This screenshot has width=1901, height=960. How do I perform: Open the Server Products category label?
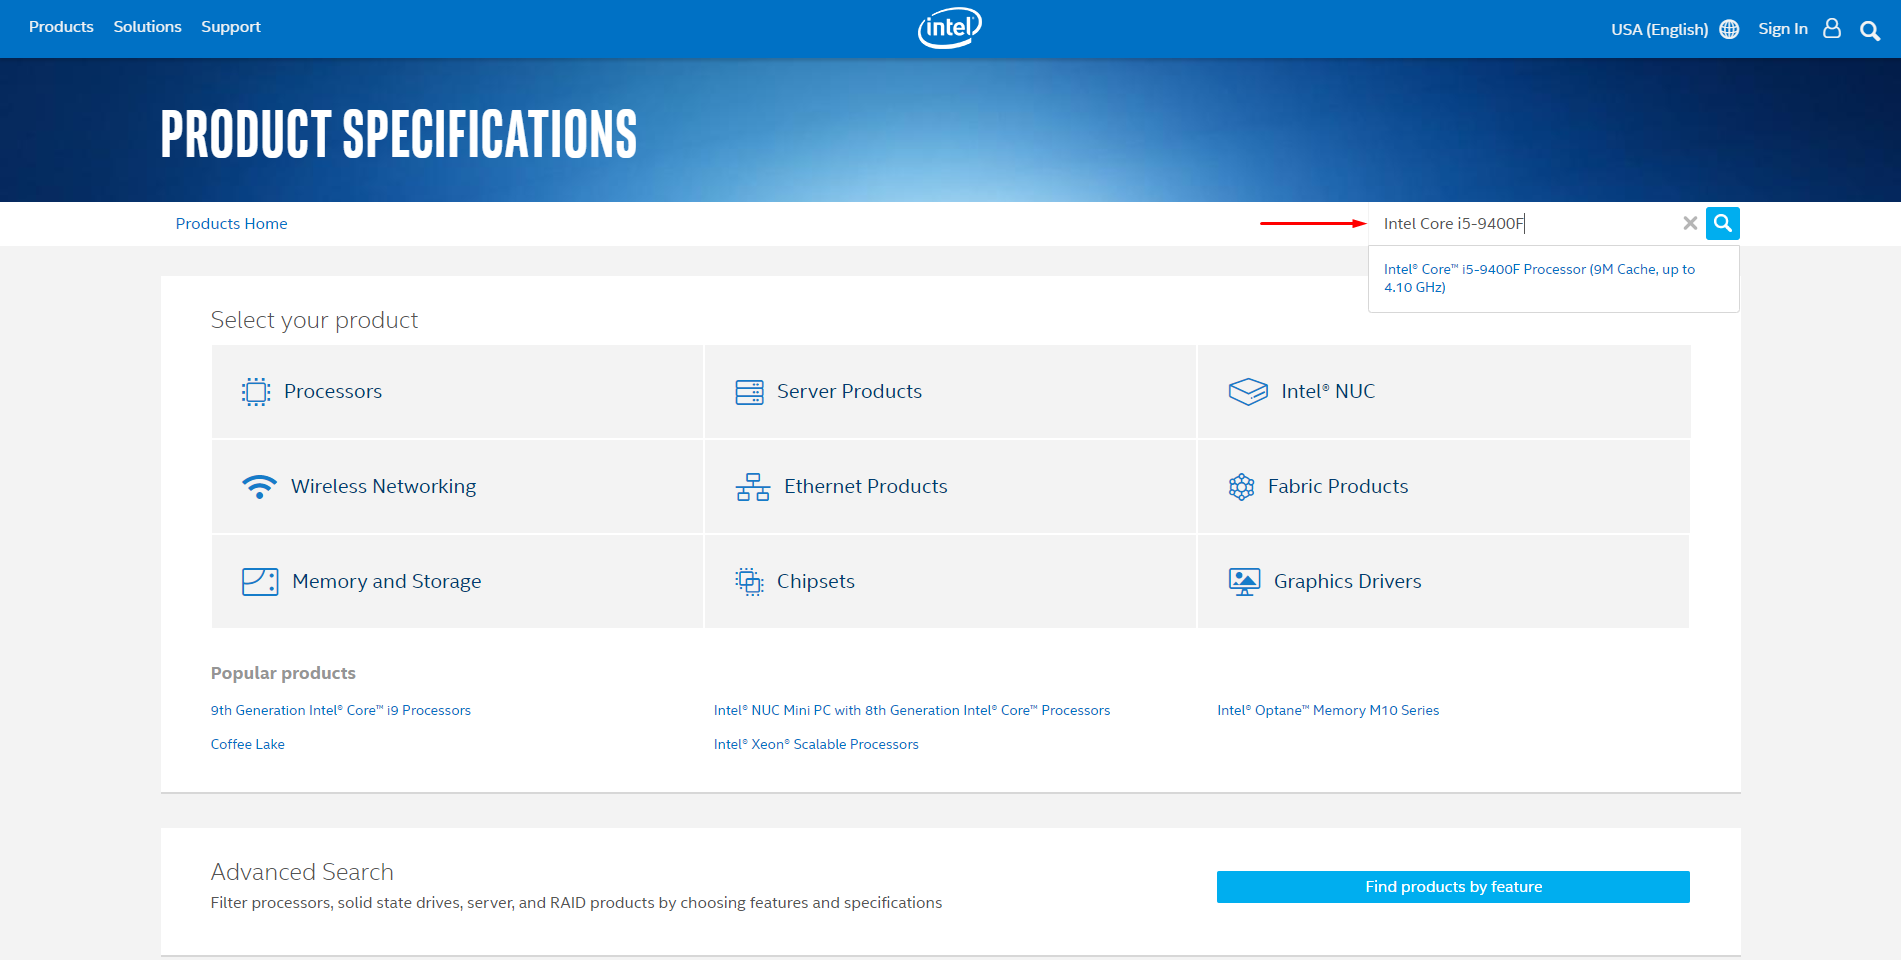[x=849, y=392]
